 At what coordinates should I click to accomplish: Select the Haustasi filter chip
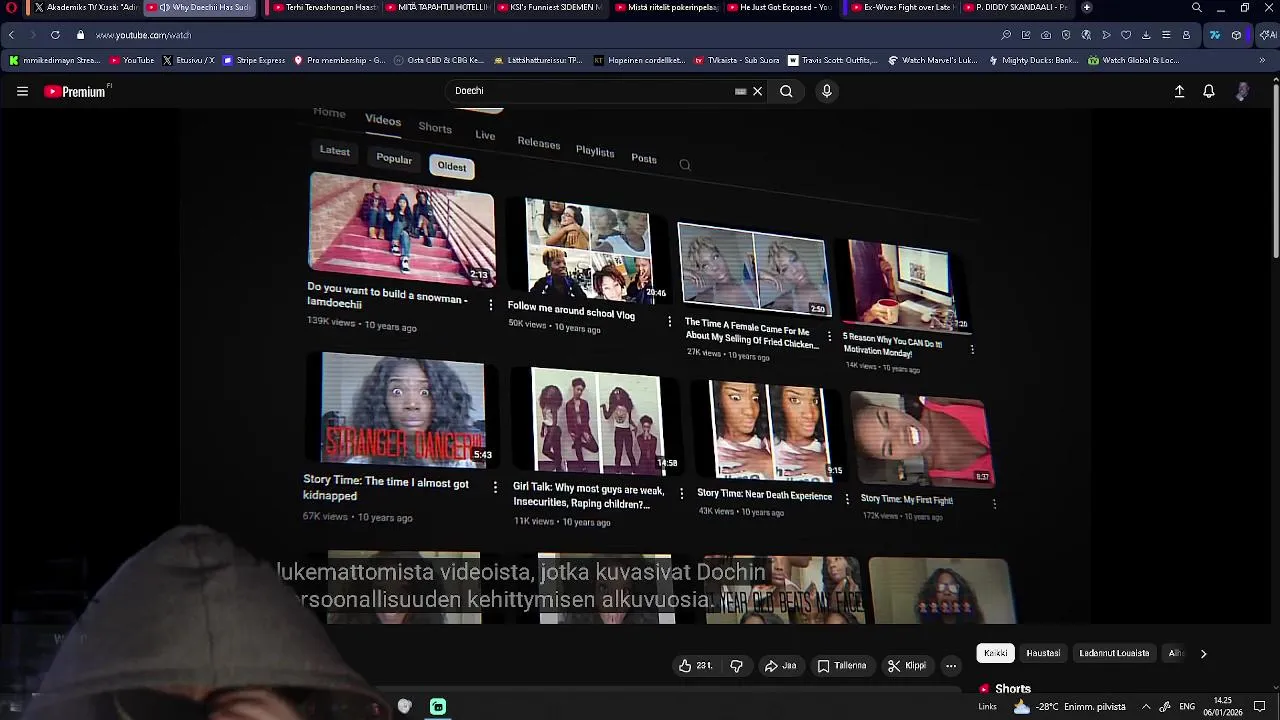pyautogui.click(x=1043, y=653)
